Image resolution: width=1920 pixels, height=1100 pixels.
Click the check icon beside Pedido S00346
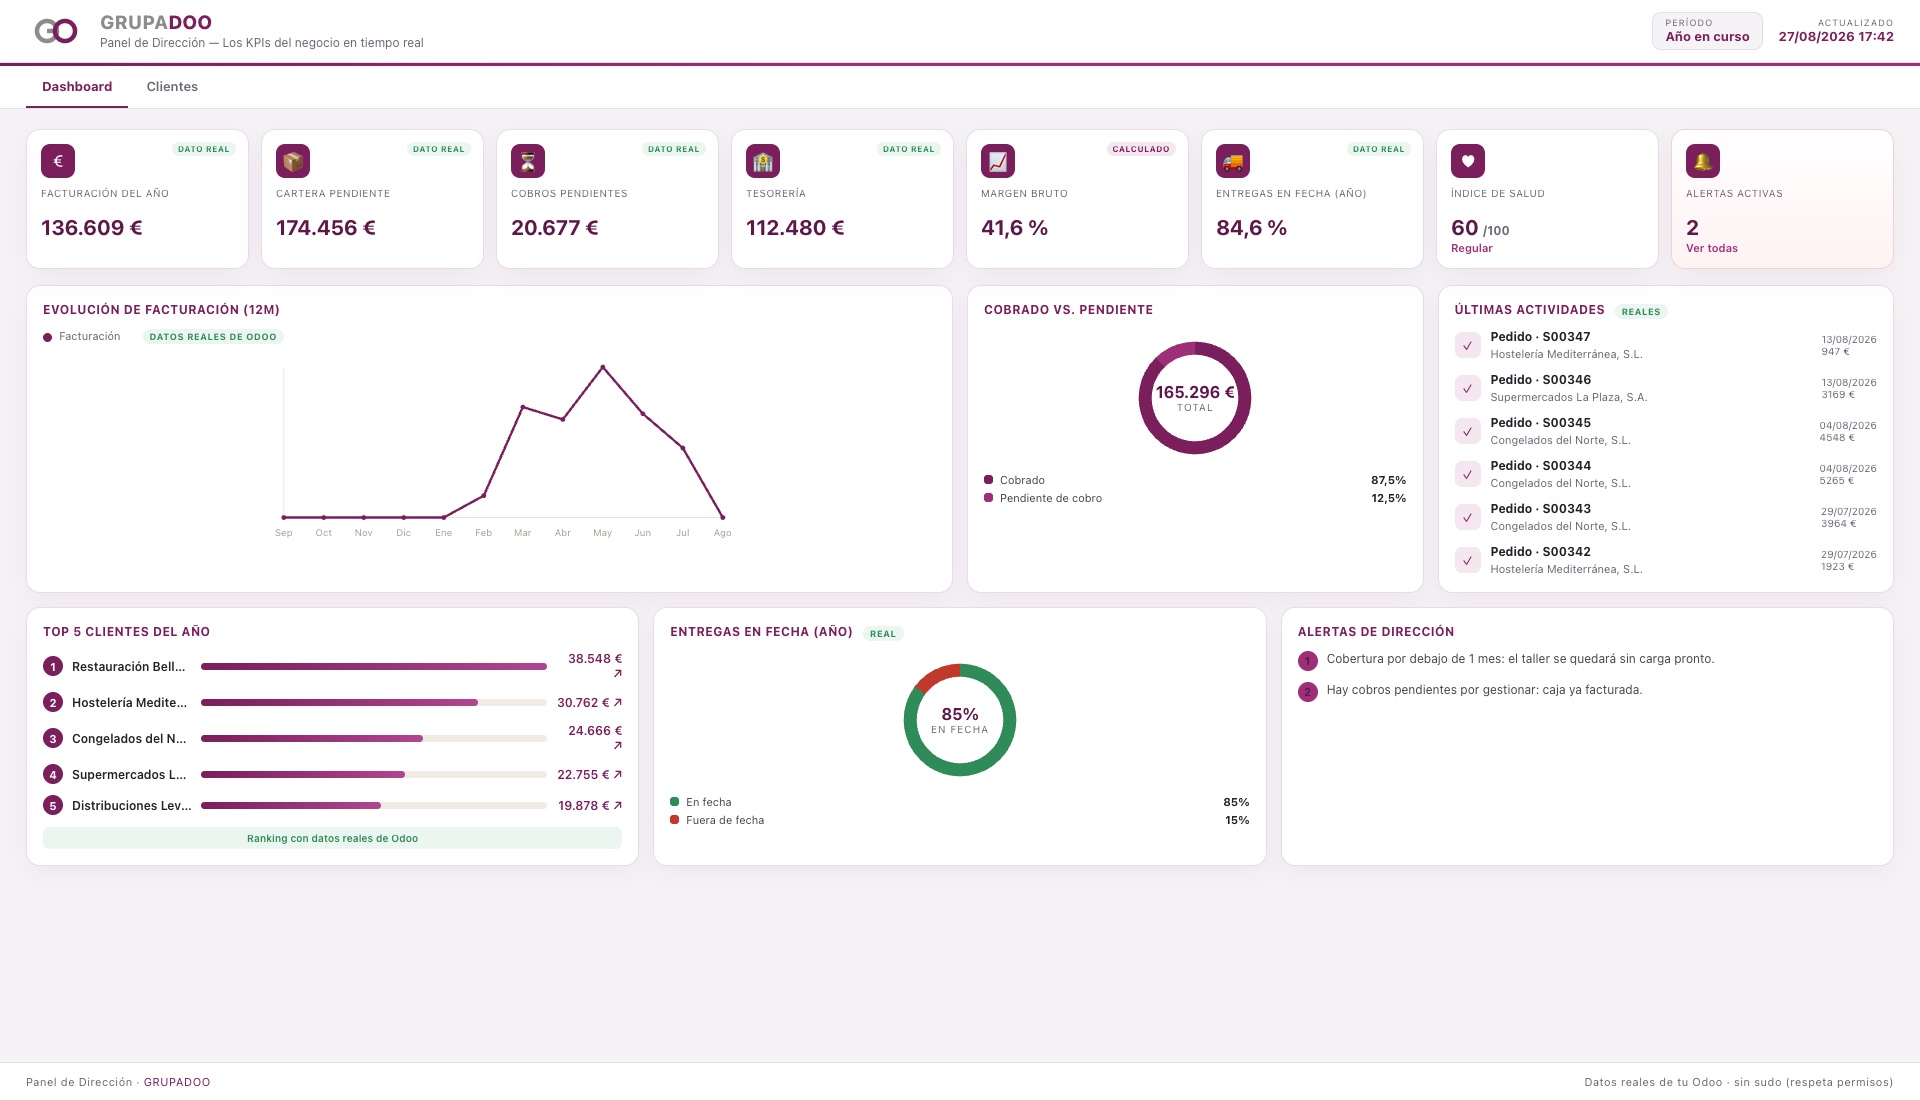1467,388
